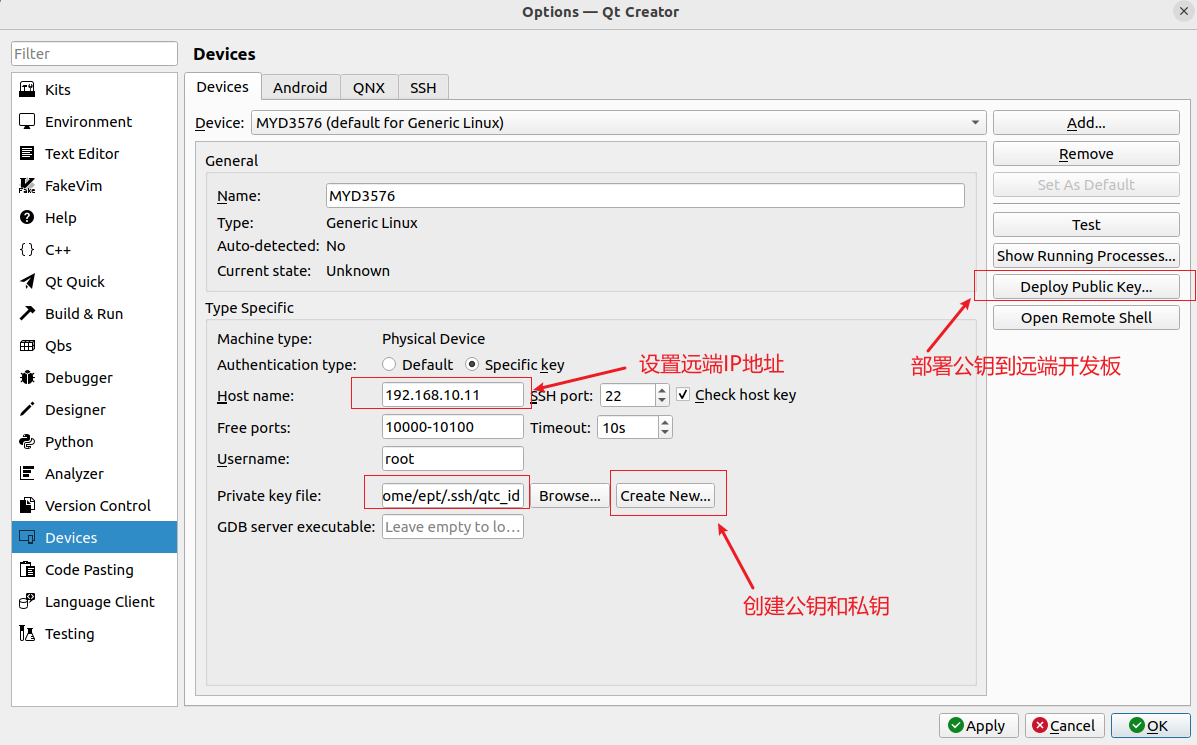Screen dimensions: 1197x745
Task: Click the Apply button
Action: pyautogui.click(x=978, y=726)
